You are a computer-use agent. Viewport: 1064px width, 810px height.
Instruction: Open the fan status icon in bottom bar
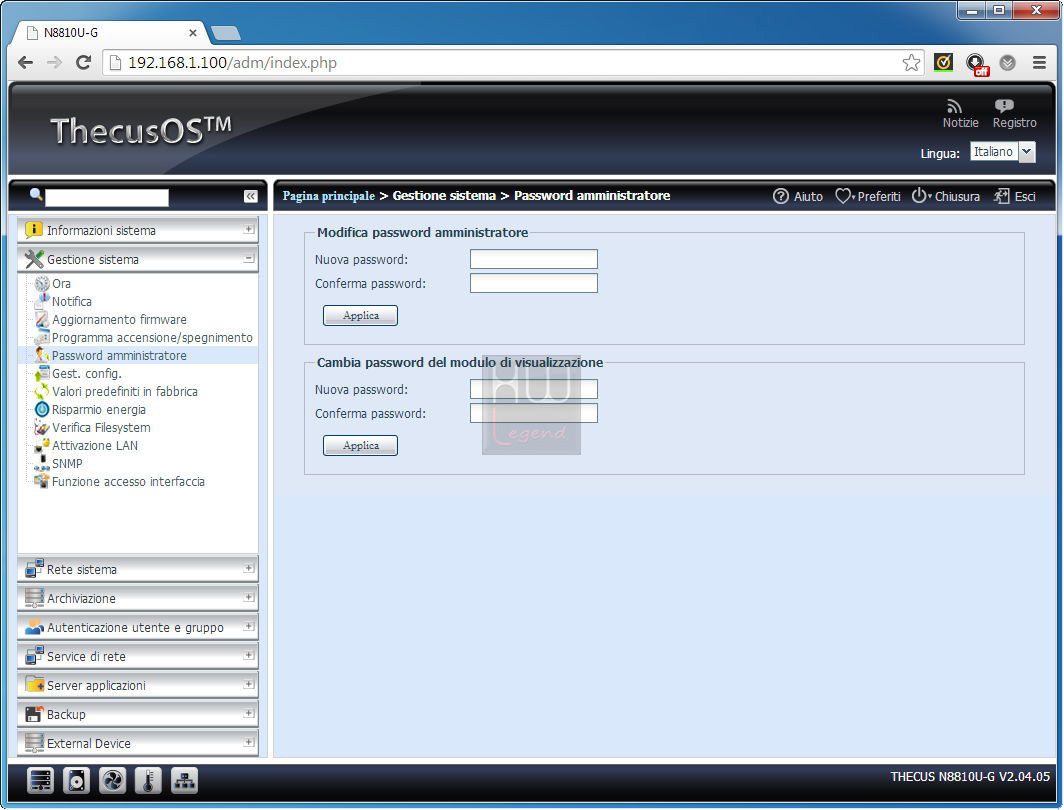point(112,781)
